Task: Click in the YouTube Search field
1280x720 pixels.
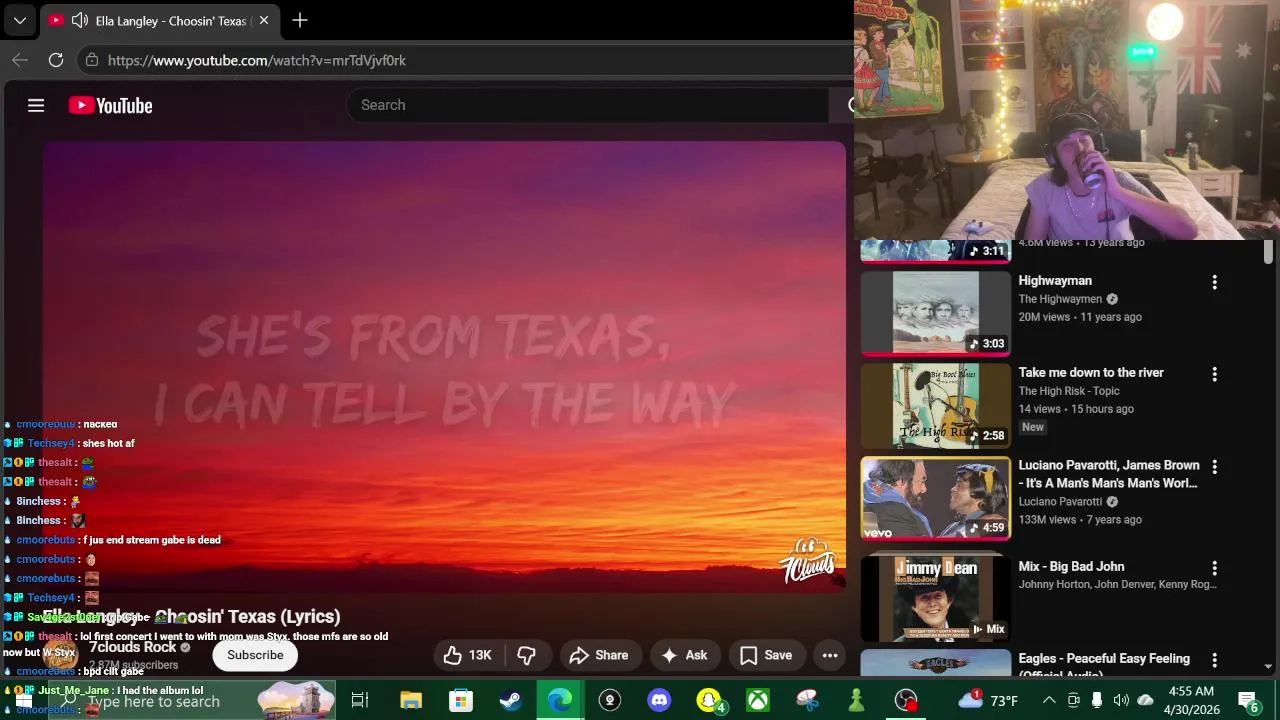Action: pyautogui.click(x=590, y=105)
